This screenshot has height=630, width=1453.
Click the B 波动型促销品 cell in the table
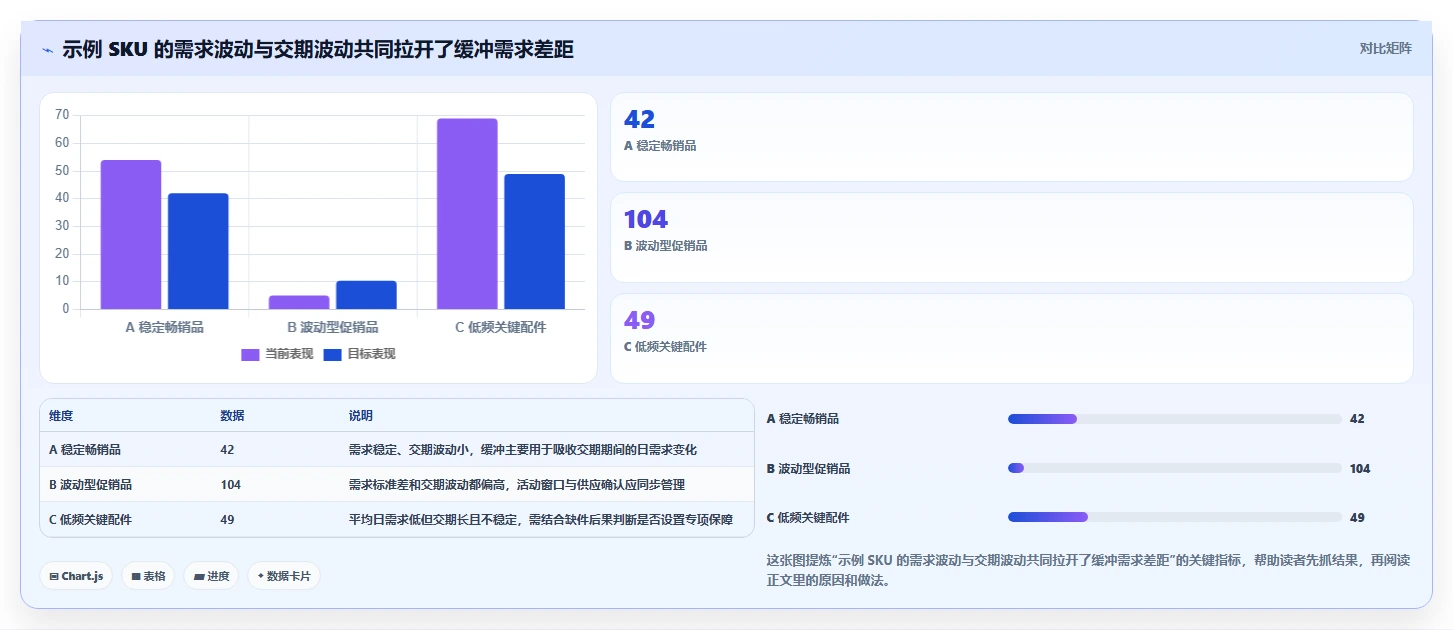point(90,485)
